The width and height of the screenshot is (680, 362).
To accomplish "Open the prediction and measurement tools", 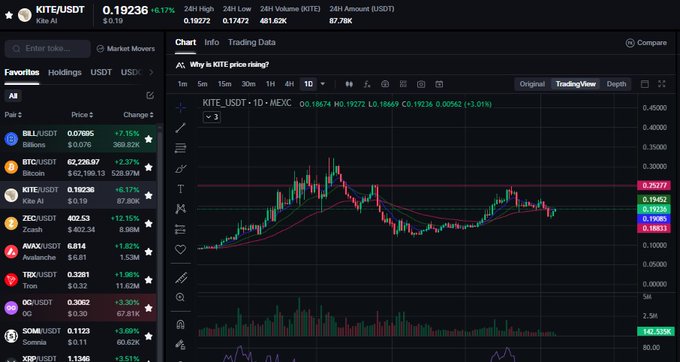I will pos(180,229).
